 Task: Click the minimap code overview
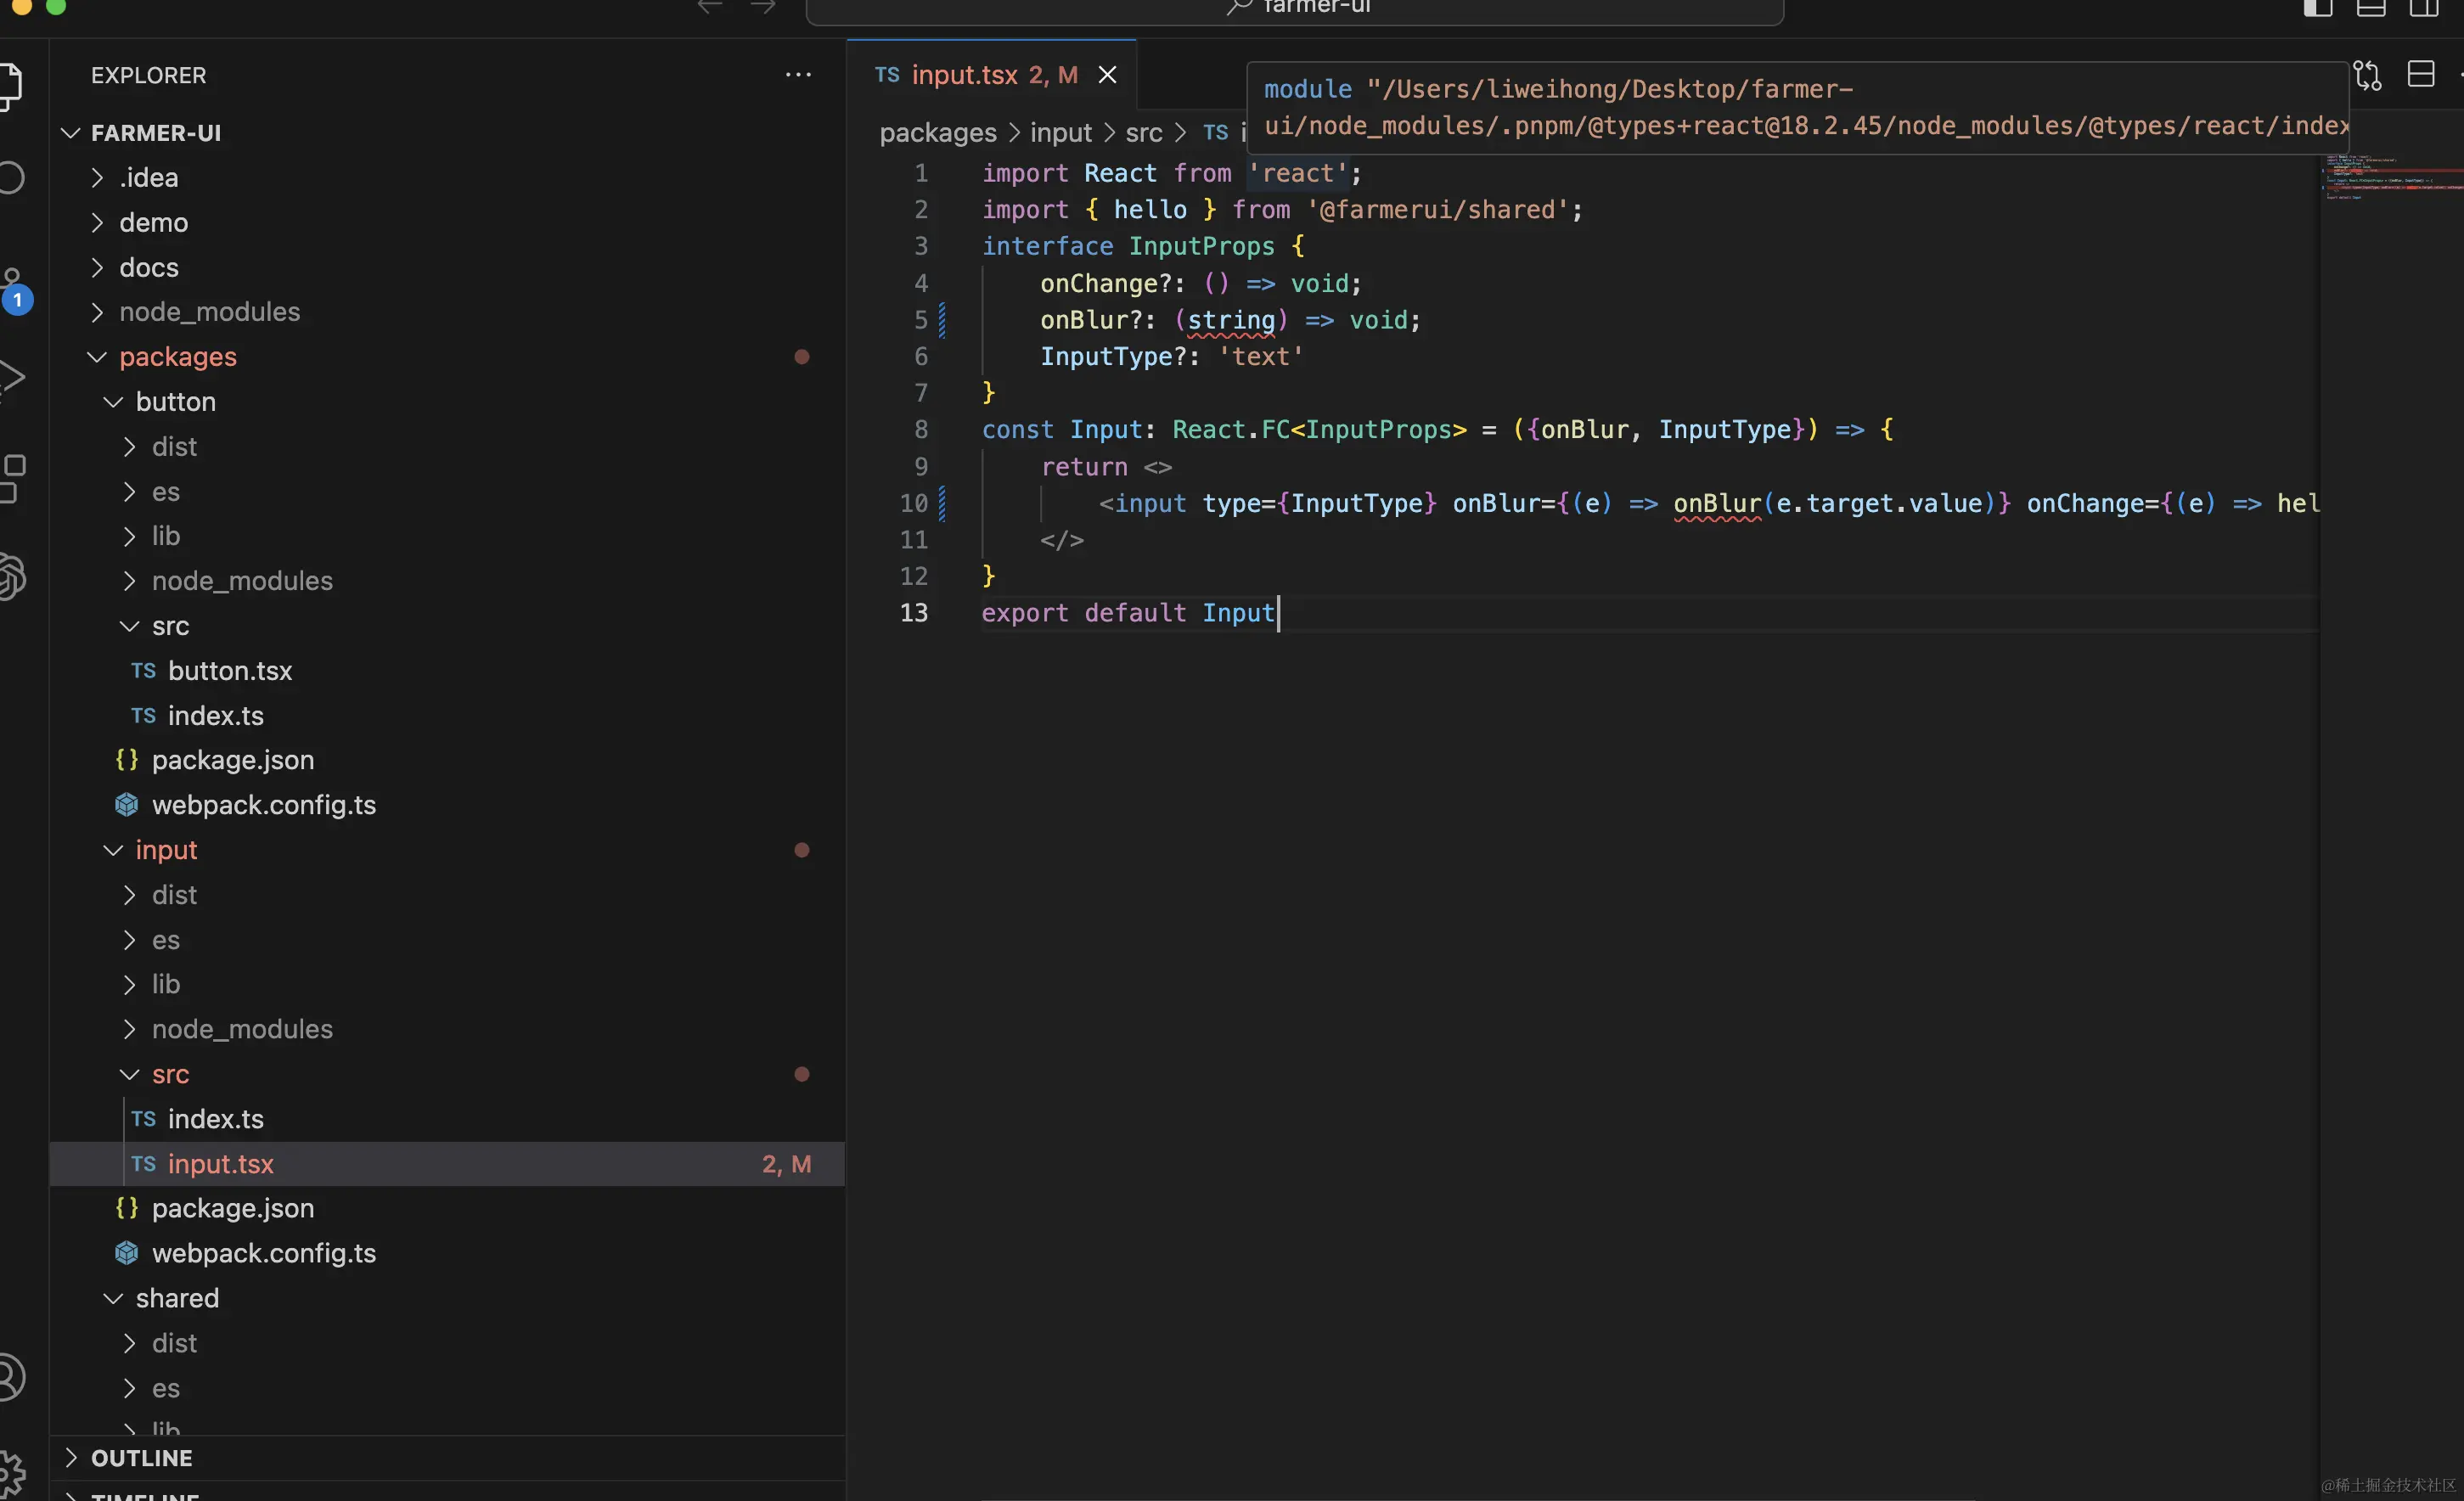[x=2391, y=178]
